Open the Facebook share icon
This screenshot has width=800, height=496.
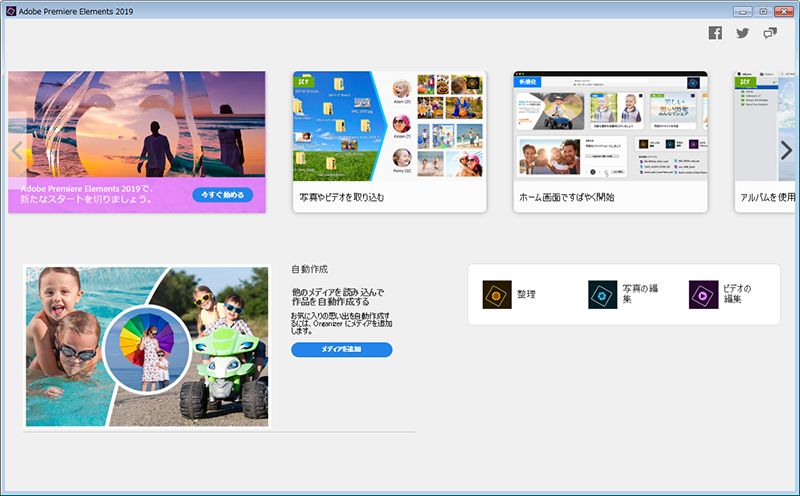[x=715, y=33]
